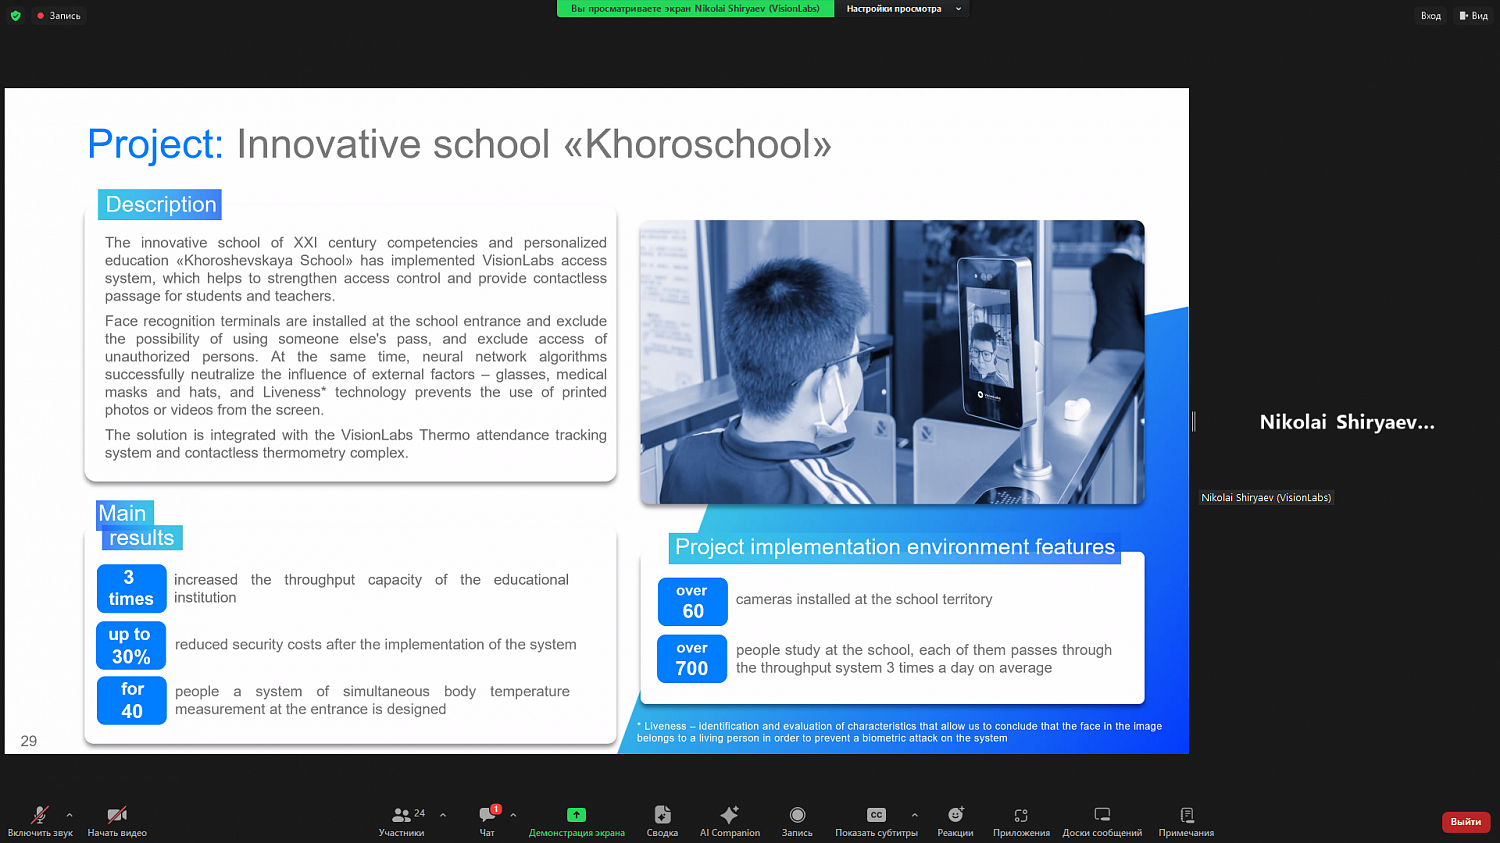
Task: Open Приложения apps panel
Action: point(1021,821)
